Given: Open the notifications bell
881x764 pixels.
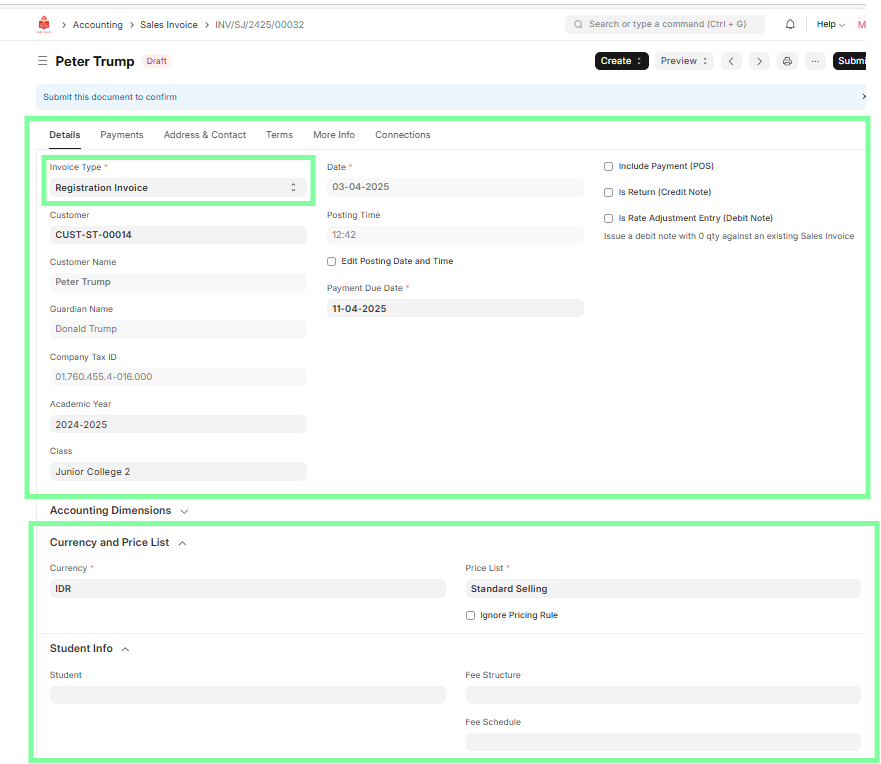Looking at the screenshot, I should point(790,24).
